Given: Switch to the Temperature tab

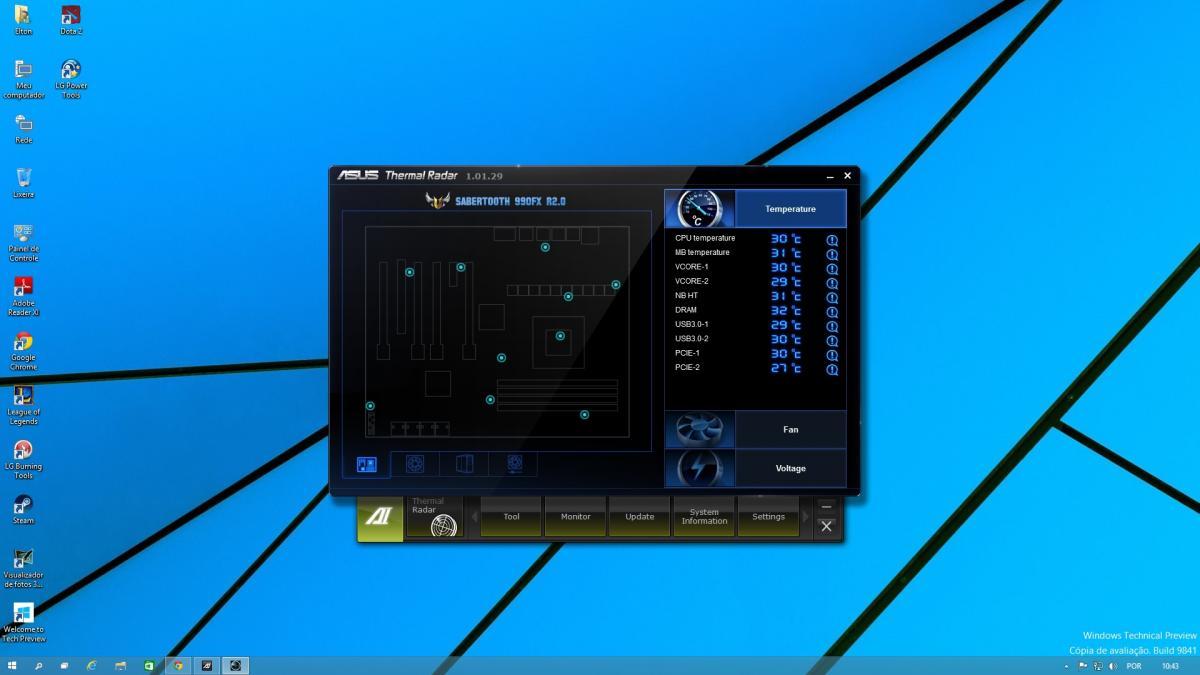Looking at the screenshot, I should click(790, 209).
